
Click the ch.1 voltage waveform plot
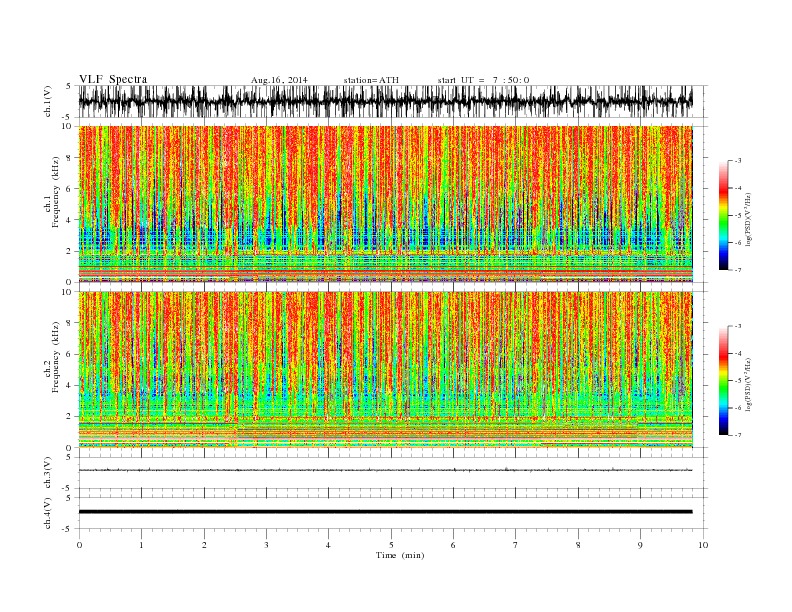coord(385,101)
